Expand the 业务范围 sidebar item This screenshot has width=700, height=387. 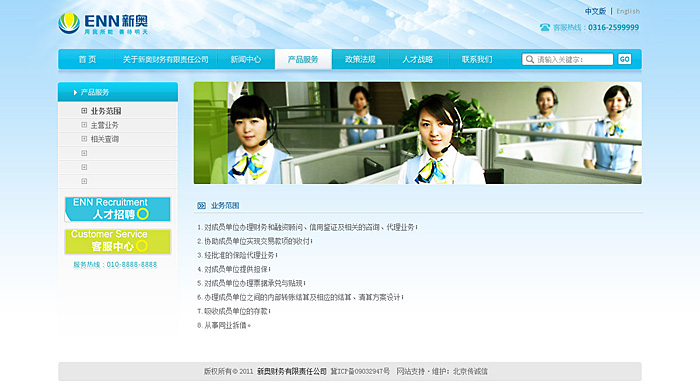pos(84,111)
